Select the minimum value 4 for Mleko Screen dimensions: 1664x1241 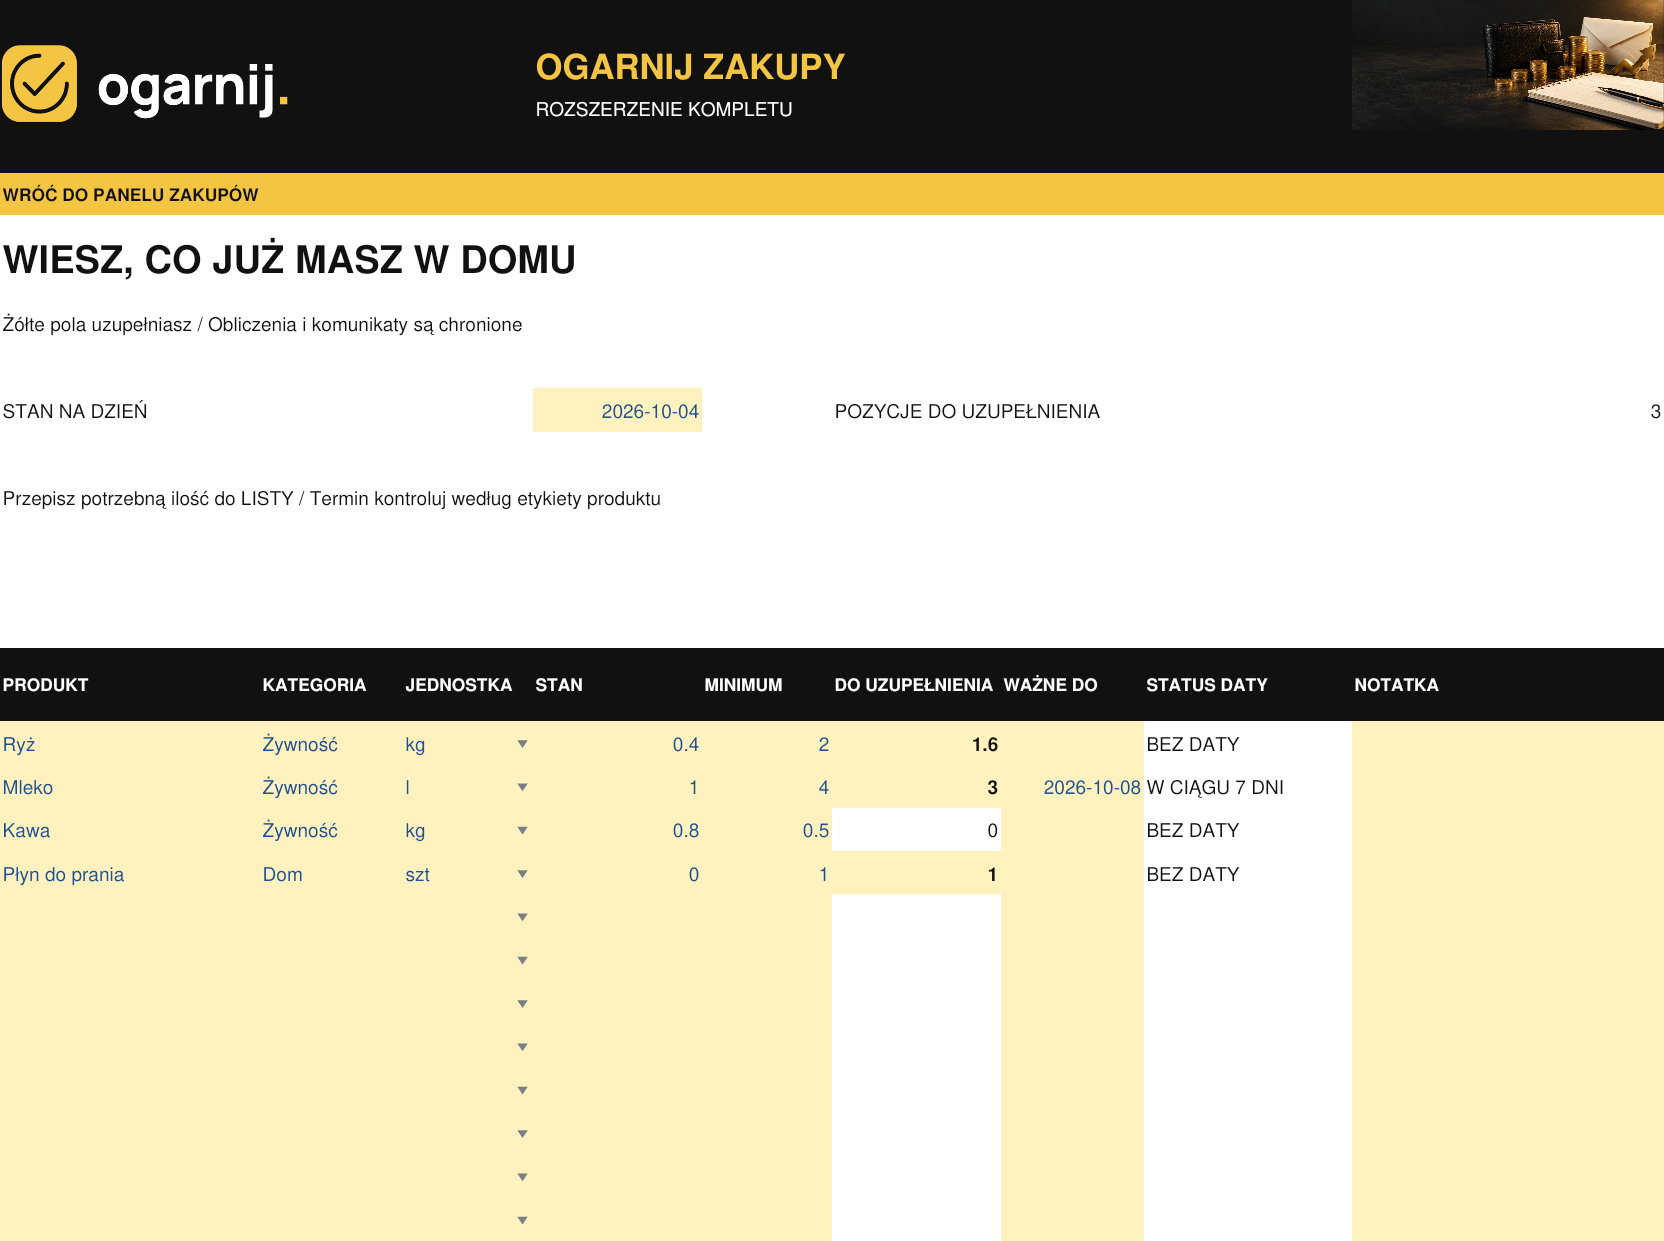click(x=767, y=787)
